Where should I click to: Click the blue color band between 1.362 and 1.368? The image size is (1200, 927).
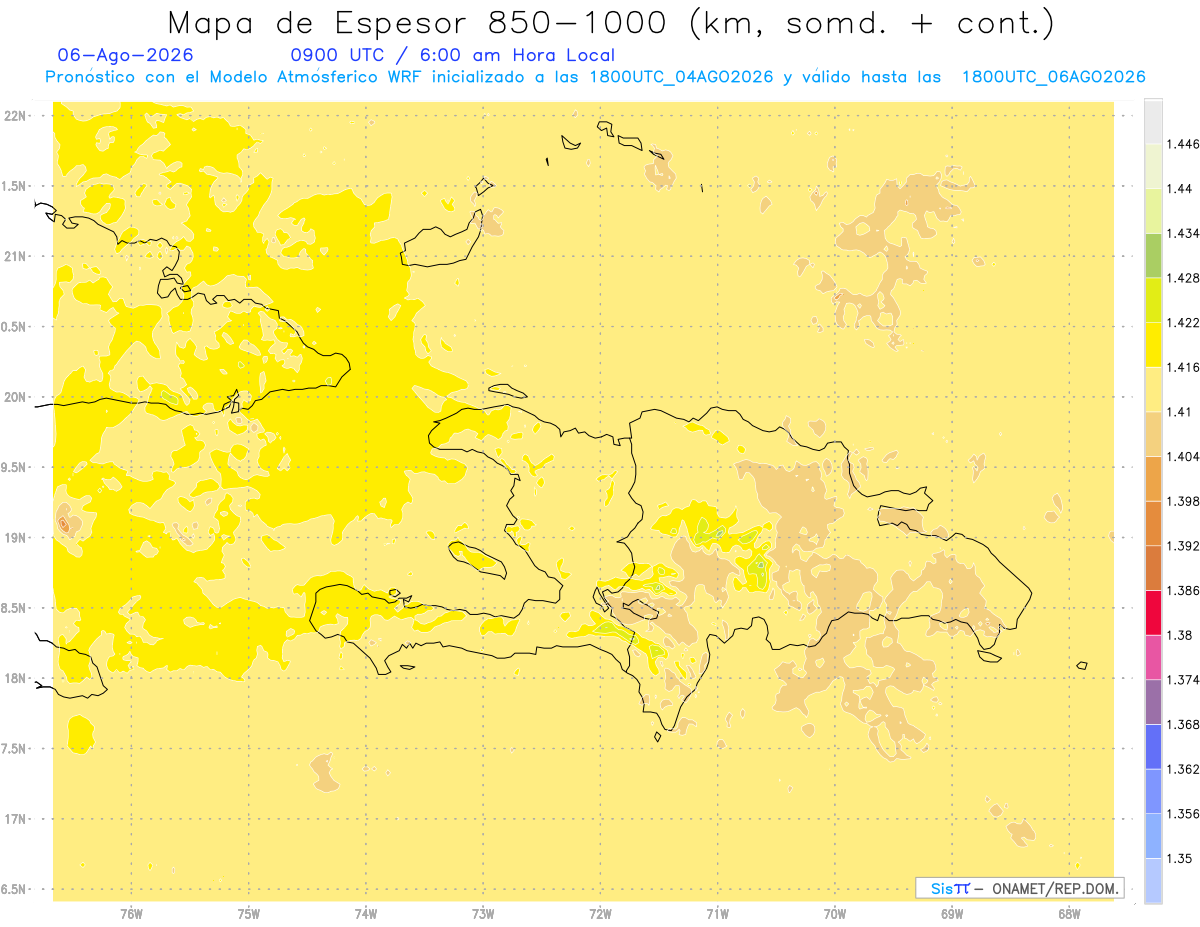(x=1153, y=747)
